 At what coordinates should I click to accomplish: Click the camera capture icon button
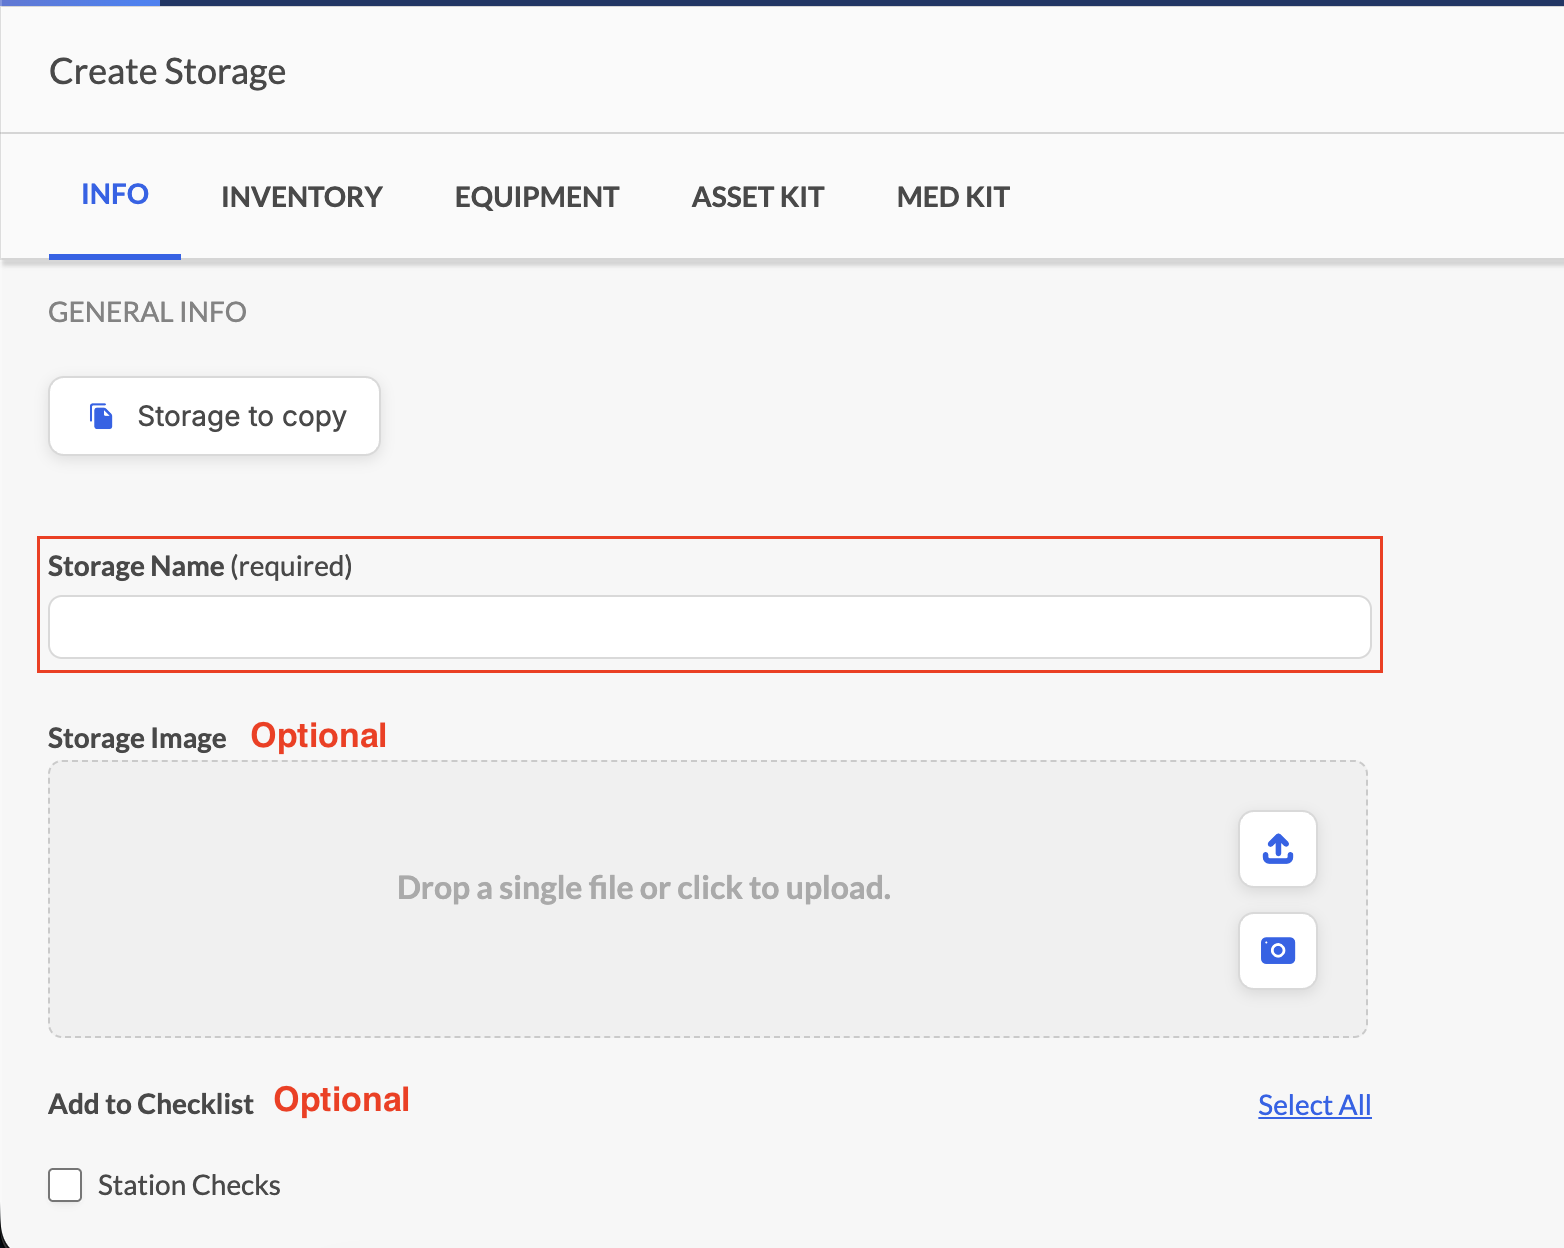click(1277, 950)
